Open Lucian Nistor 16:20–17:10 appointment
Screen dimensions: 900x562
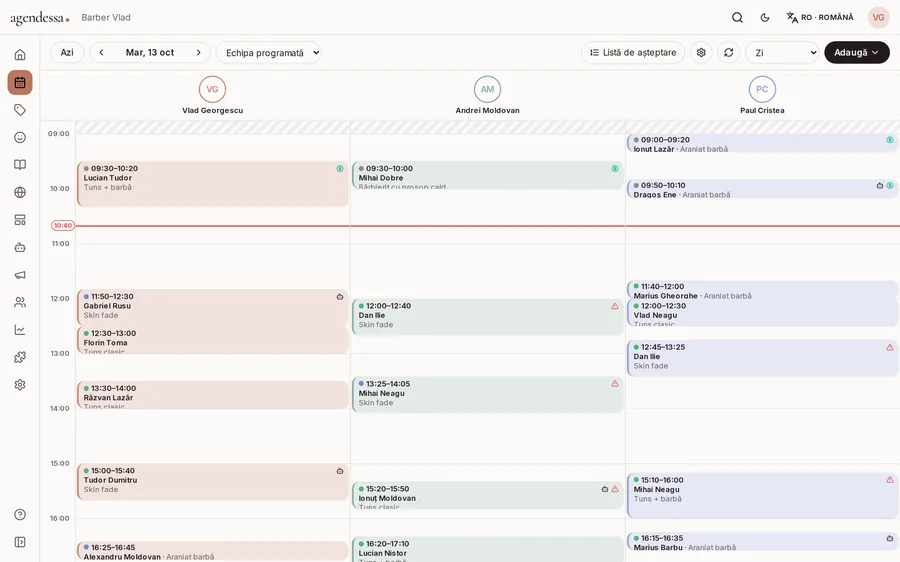pos(488,549)
